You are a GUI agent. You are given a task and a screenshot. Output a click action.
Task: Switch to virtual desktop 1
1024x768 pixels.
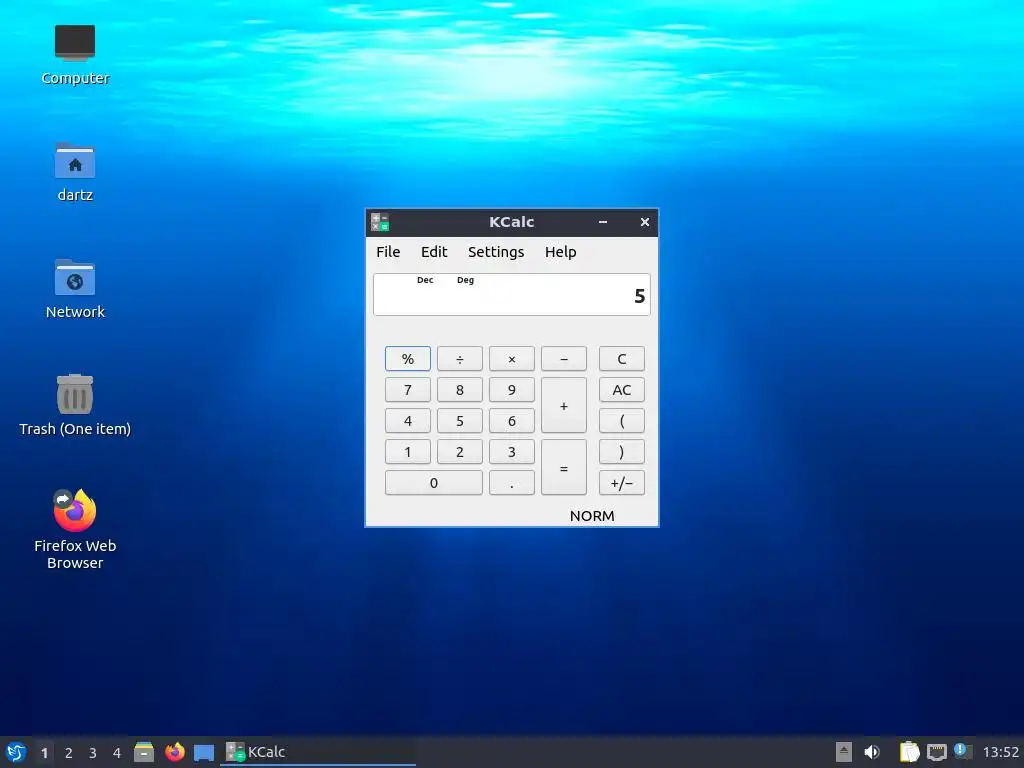(x=44, y=753)
